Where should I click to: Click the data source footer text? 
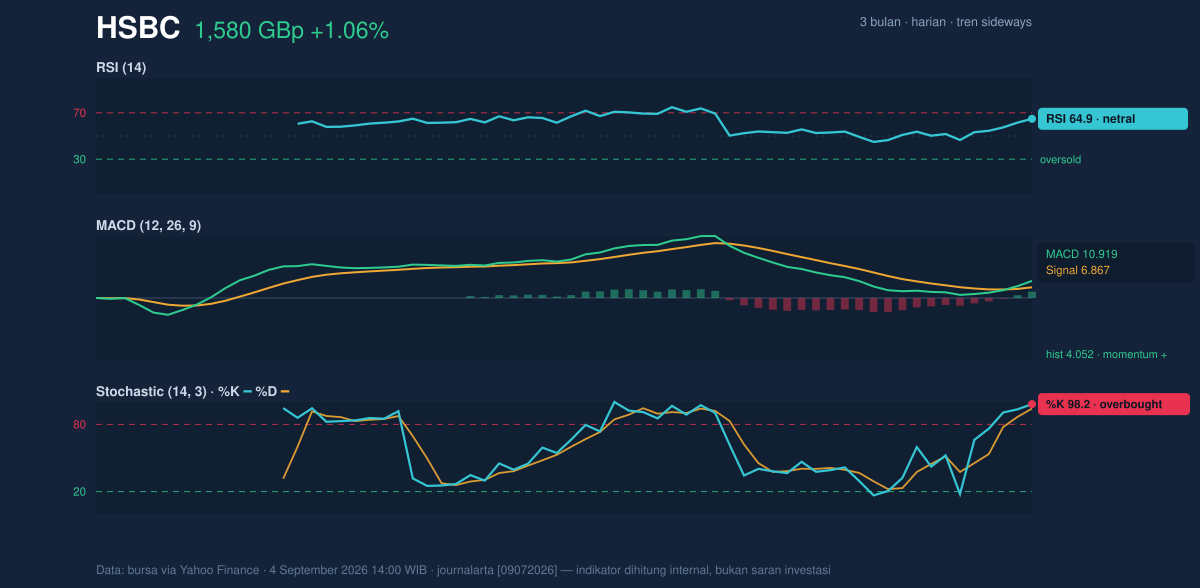click(x=463, y=570)
